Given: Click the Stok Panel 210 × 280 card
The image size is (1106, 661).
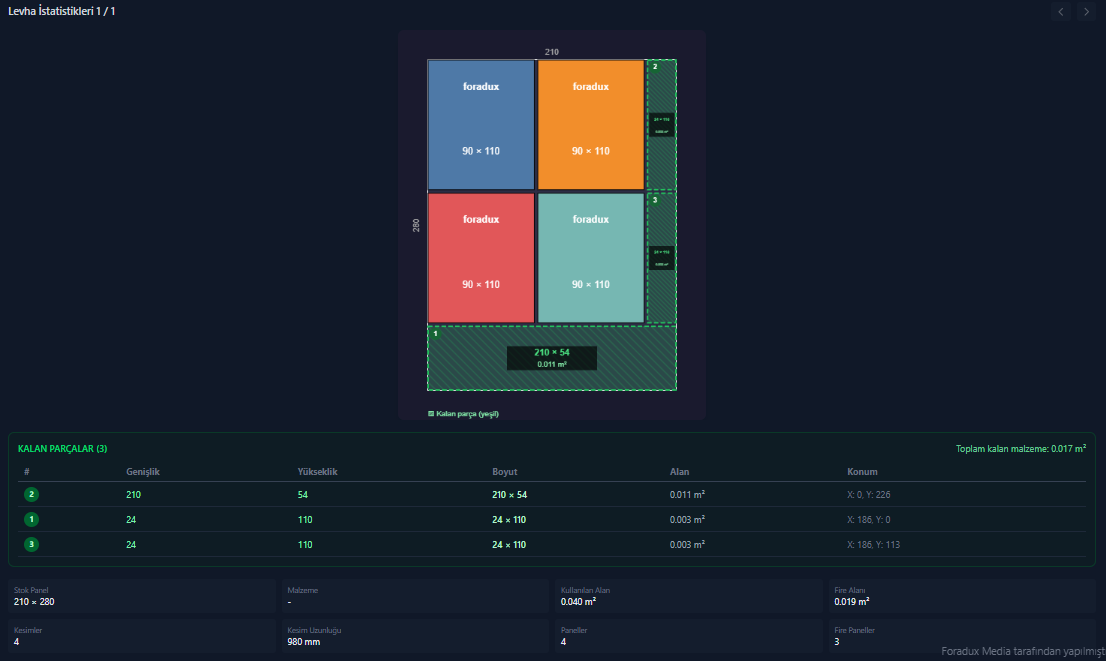Looking at the screenshot, I should [x=141, y=596].
